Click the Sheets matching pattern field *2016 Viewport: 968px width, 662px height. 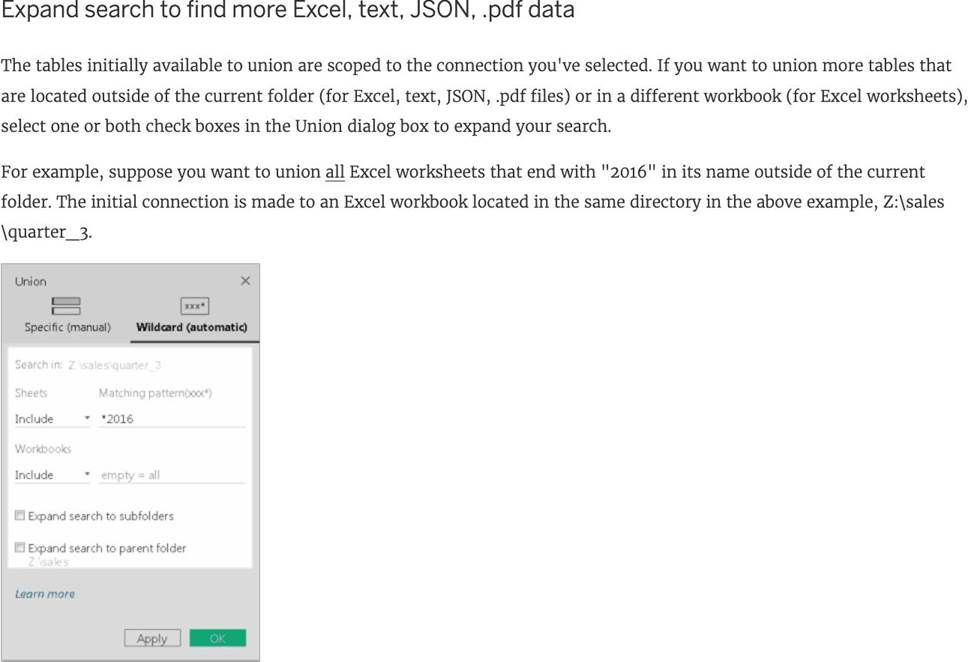[x=170, y=419]
